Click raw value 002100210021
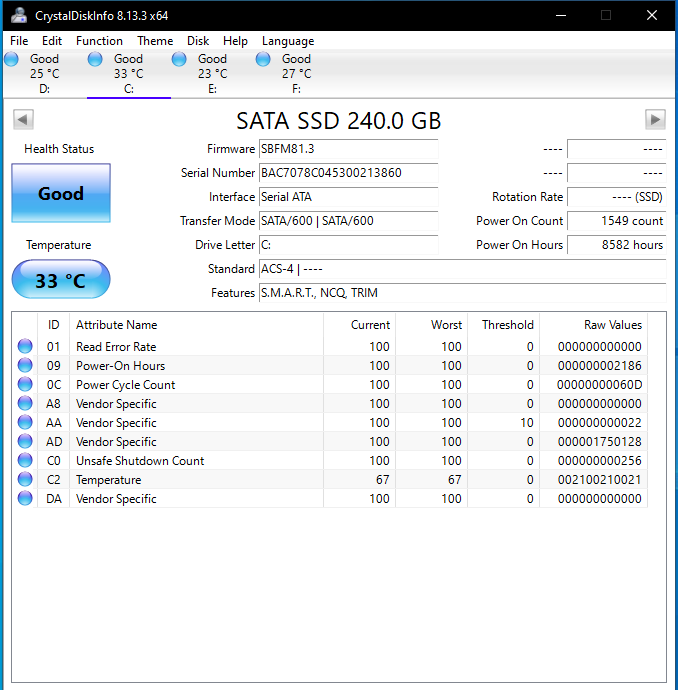678x690 pixels. [x=600, y=480]
